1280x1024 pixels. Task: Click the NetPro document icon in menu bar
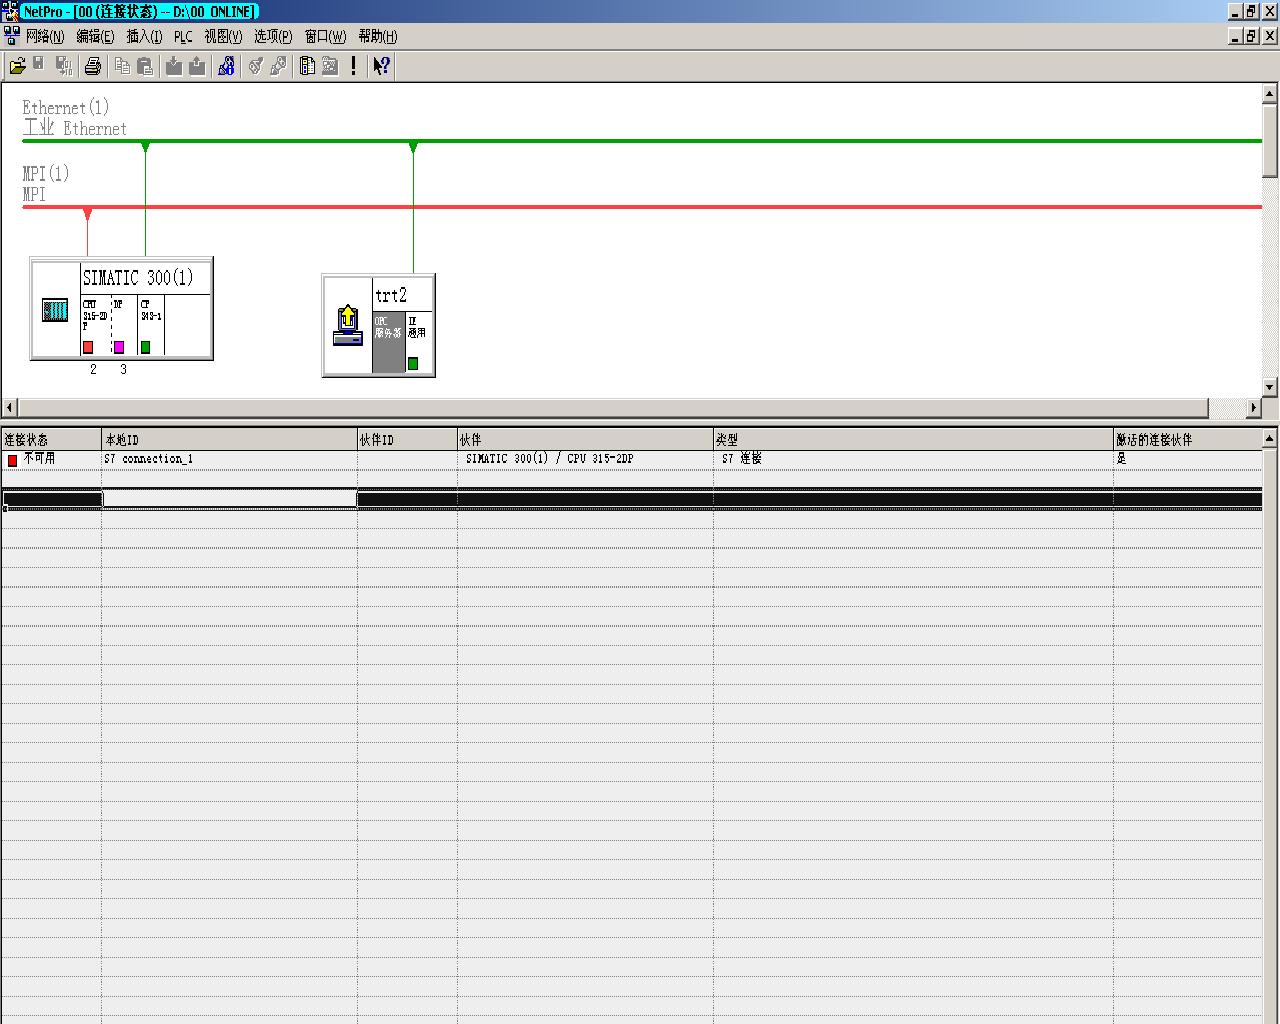pos(11,36)
